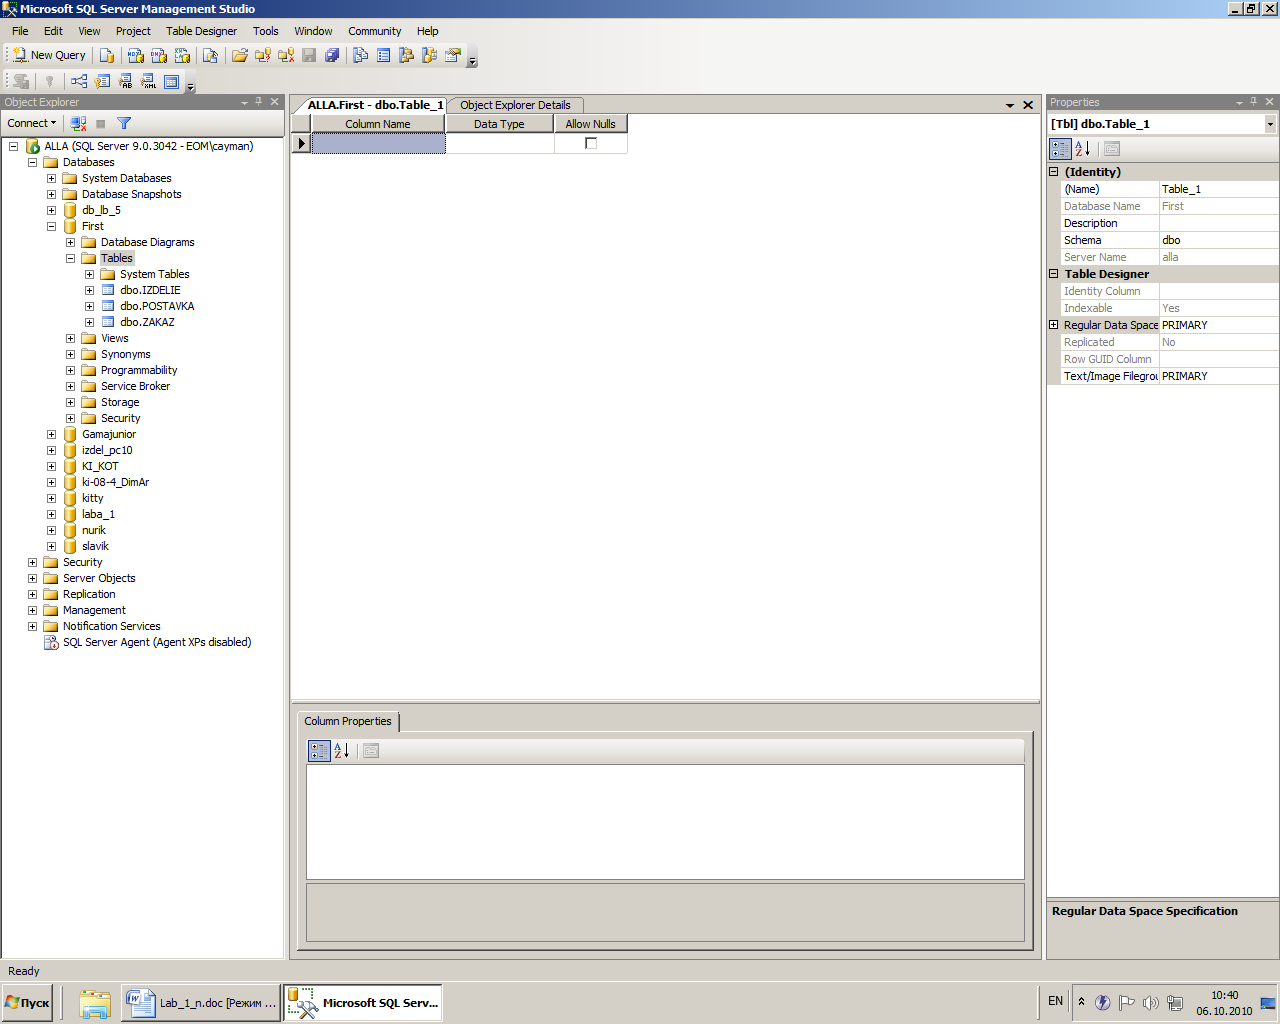Click the Summary page toolbar icon
This screenshot has width=1280, height=1024.
click(384, 55)
